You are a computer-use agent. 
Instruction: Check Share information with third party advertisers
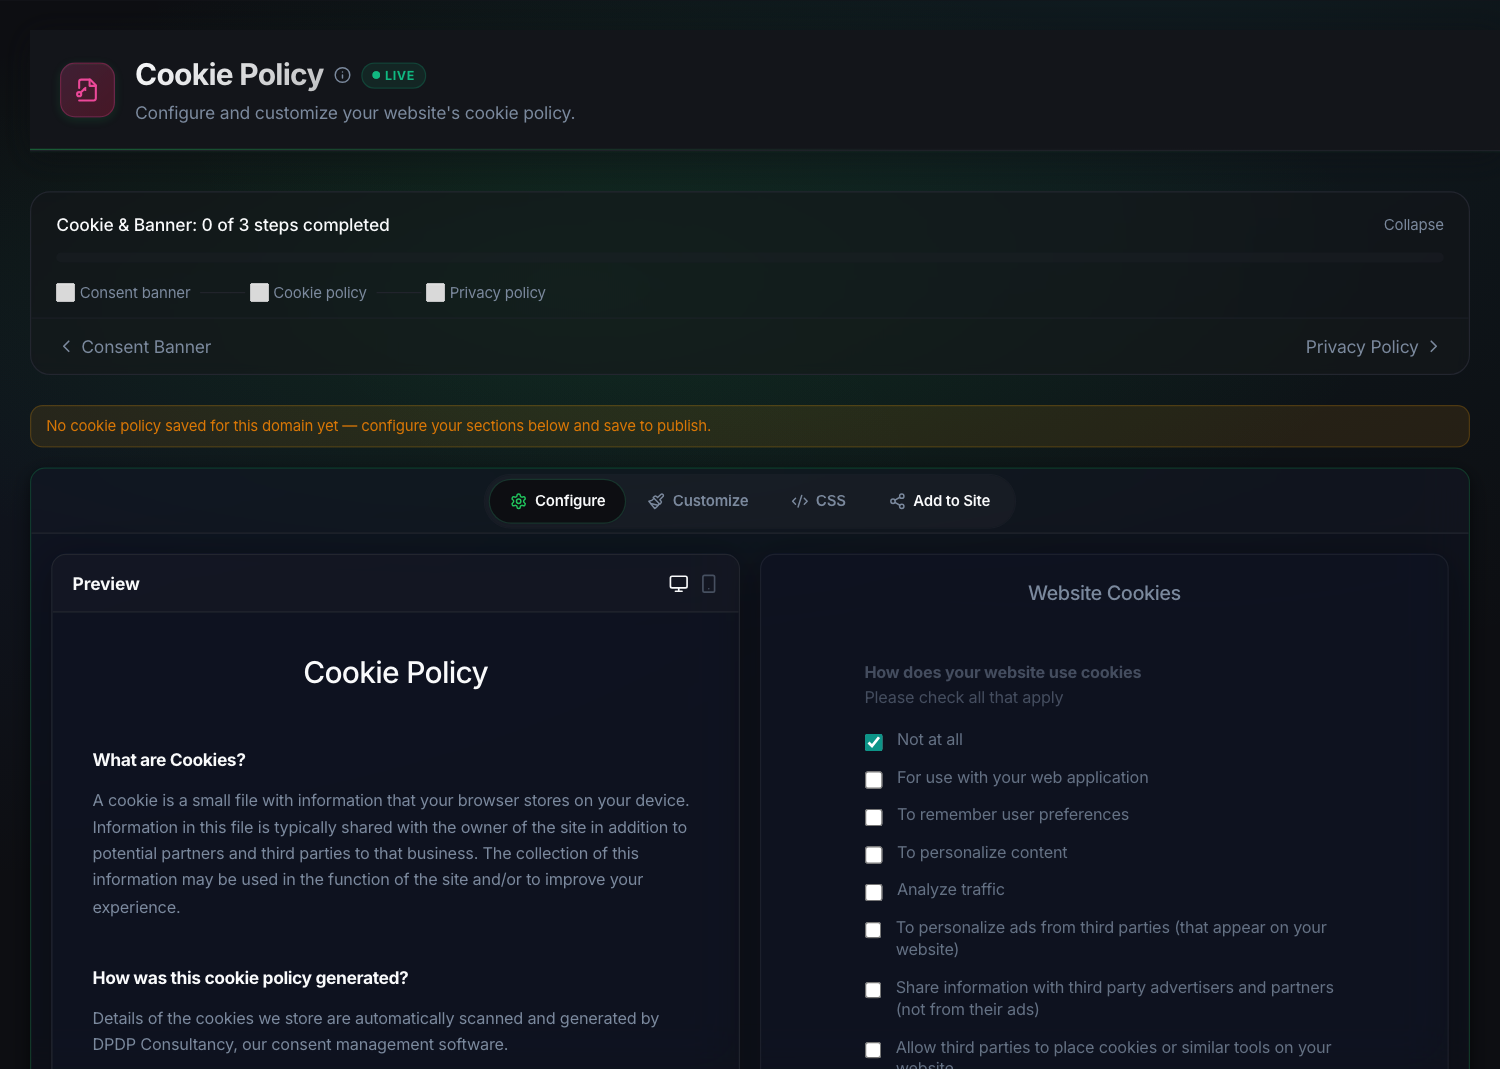click(x=873, y=990)
